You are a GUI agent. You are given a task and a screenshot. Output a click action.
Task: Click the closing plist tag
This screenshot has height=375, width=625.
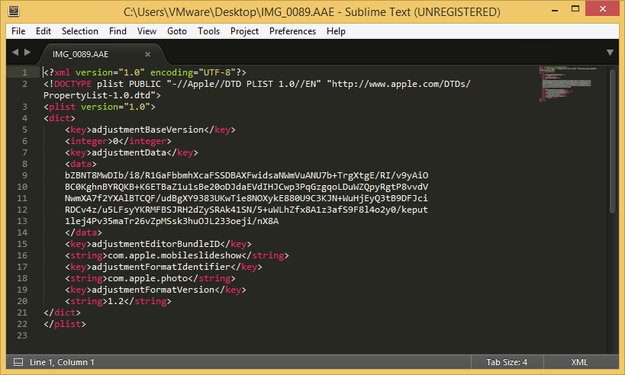tap(65, 324)
